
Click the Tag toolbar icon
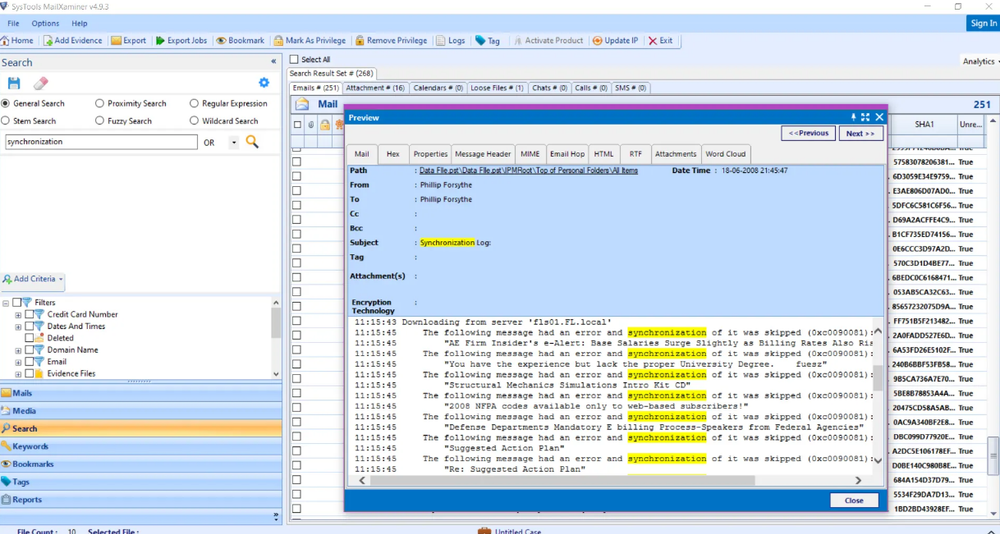coord(480,40)
